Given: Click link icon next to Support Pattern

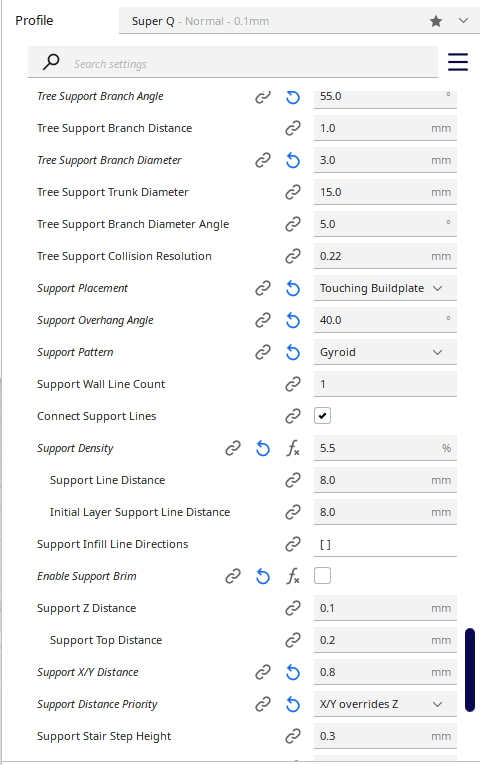Looking at the screenshot, I should (263, 352).
